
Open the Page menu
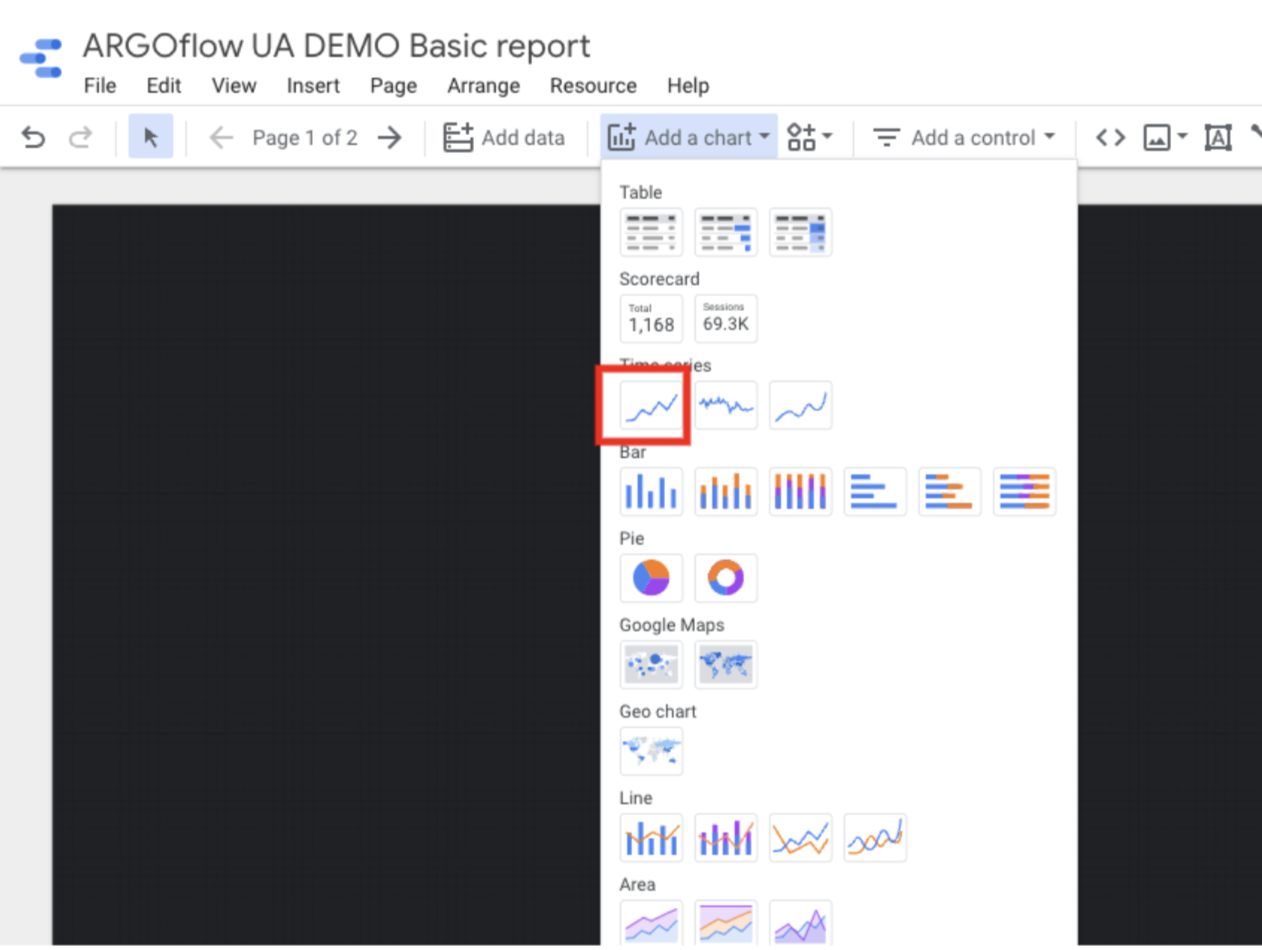[393, 86]
